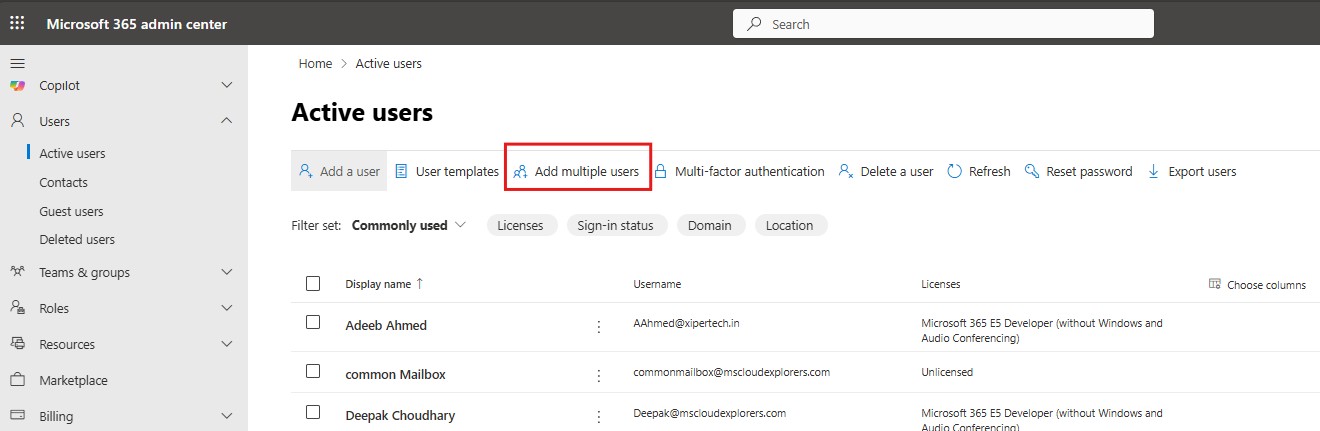1320x431 pixels.
Task: Click AAhmed@xipertech.in username
Action: 686,323
